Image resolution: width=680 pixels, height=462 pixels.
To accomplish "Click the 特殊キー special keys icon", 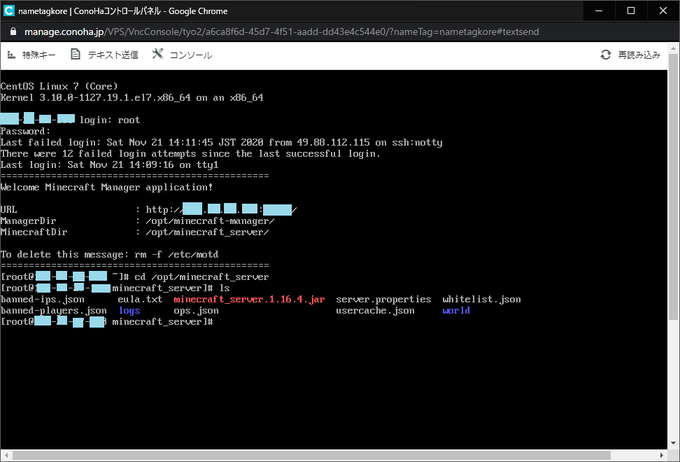I will point(11,55).
